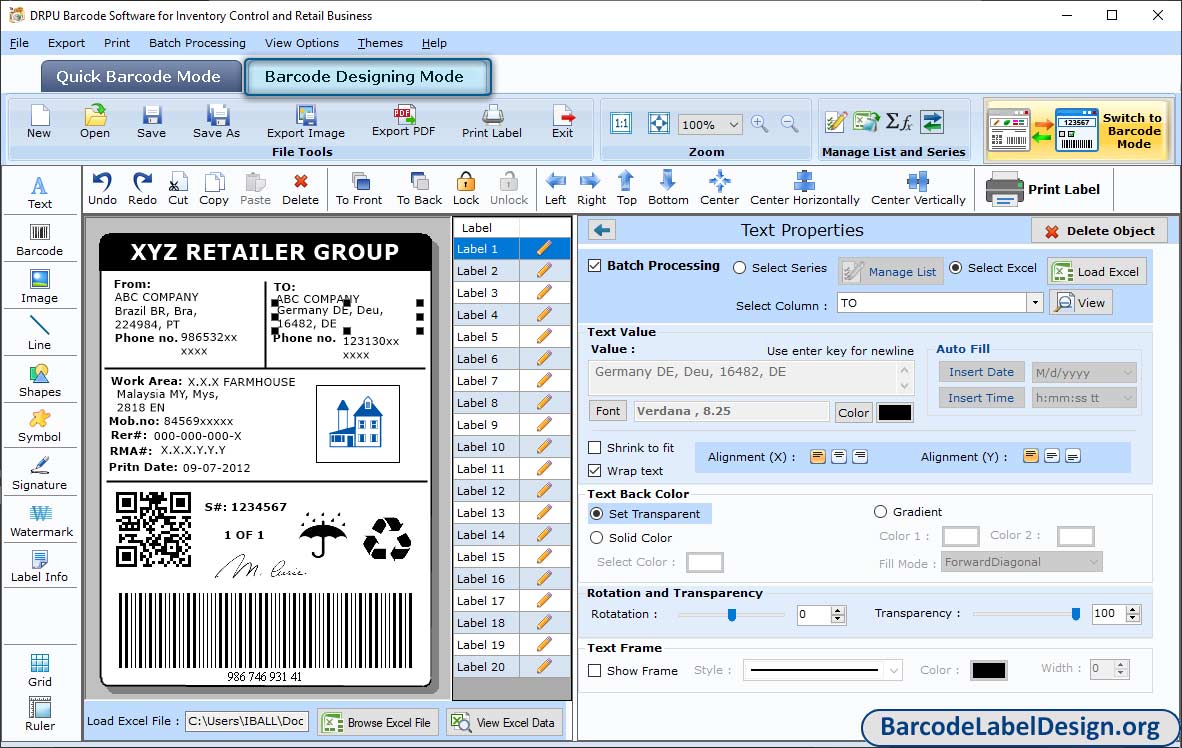Click the Rotation slider handle
The image size is (1182, 748).
click(x=731, y=615)
